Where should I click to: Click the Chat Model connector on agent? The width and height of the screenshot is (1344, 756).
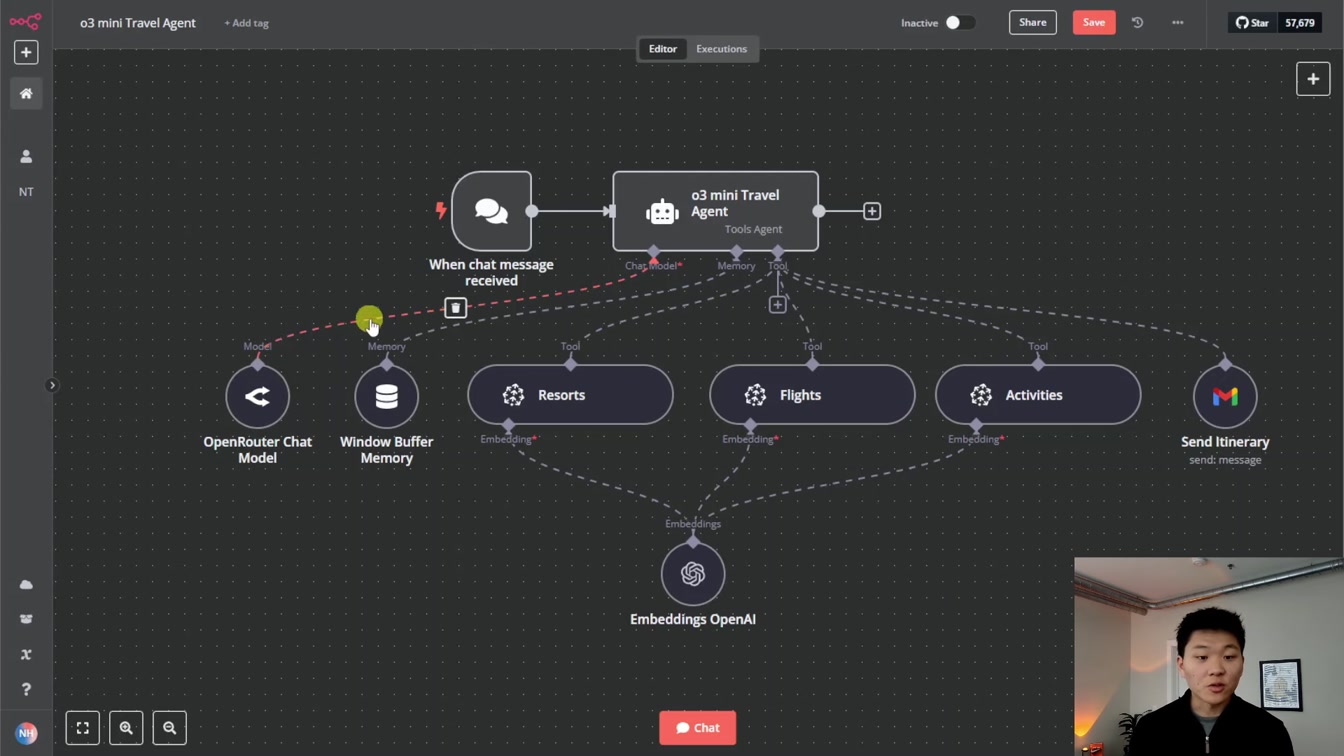[654, 252]
